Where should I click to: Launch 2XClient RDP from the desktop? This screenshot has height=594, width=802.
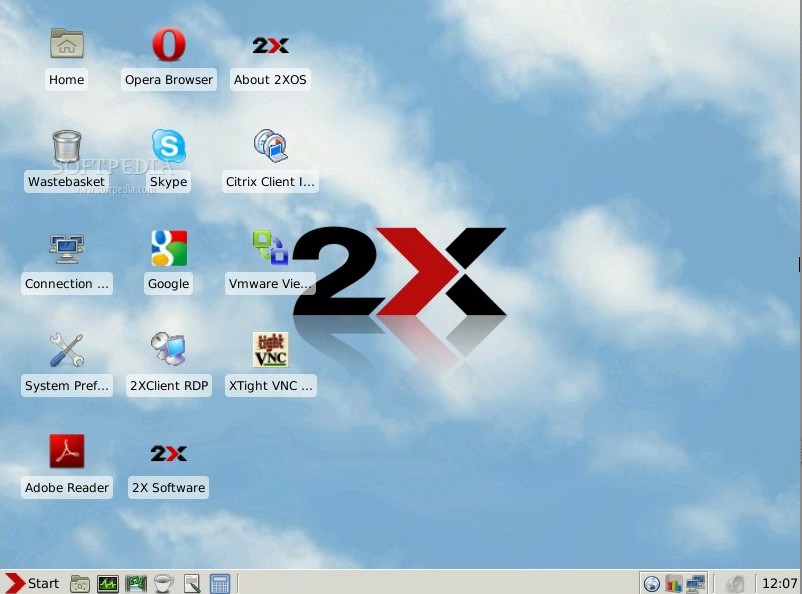(169, 349)
